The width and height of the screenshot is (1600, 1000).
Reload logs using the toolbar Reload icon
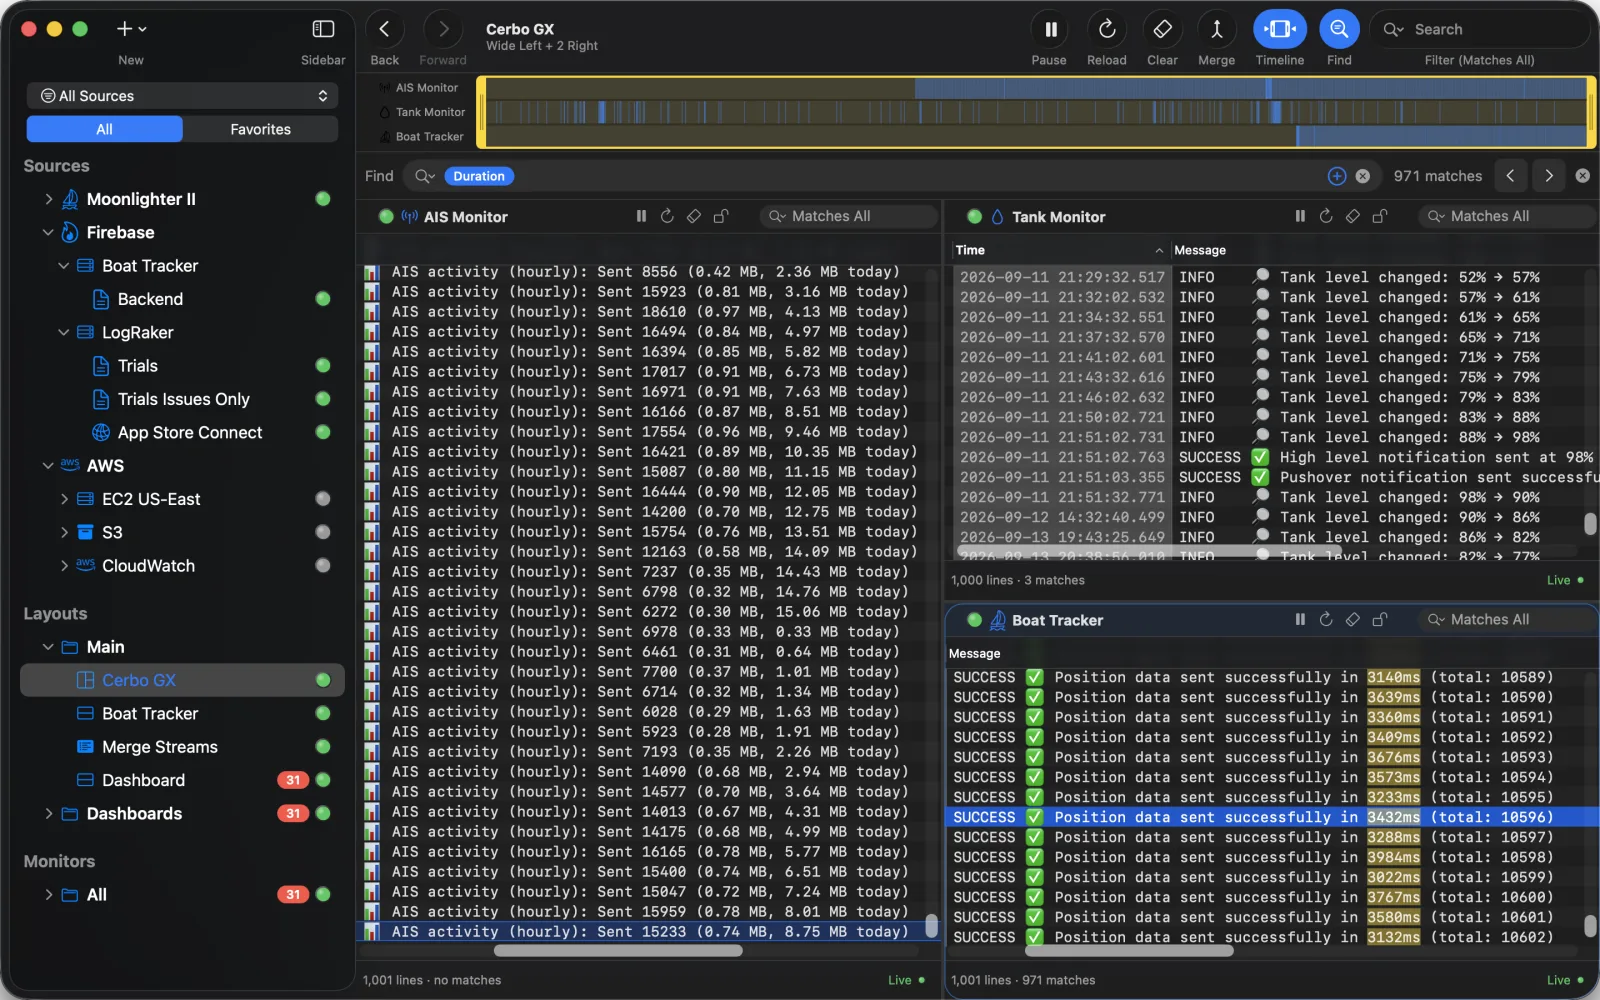(1107, 30)
